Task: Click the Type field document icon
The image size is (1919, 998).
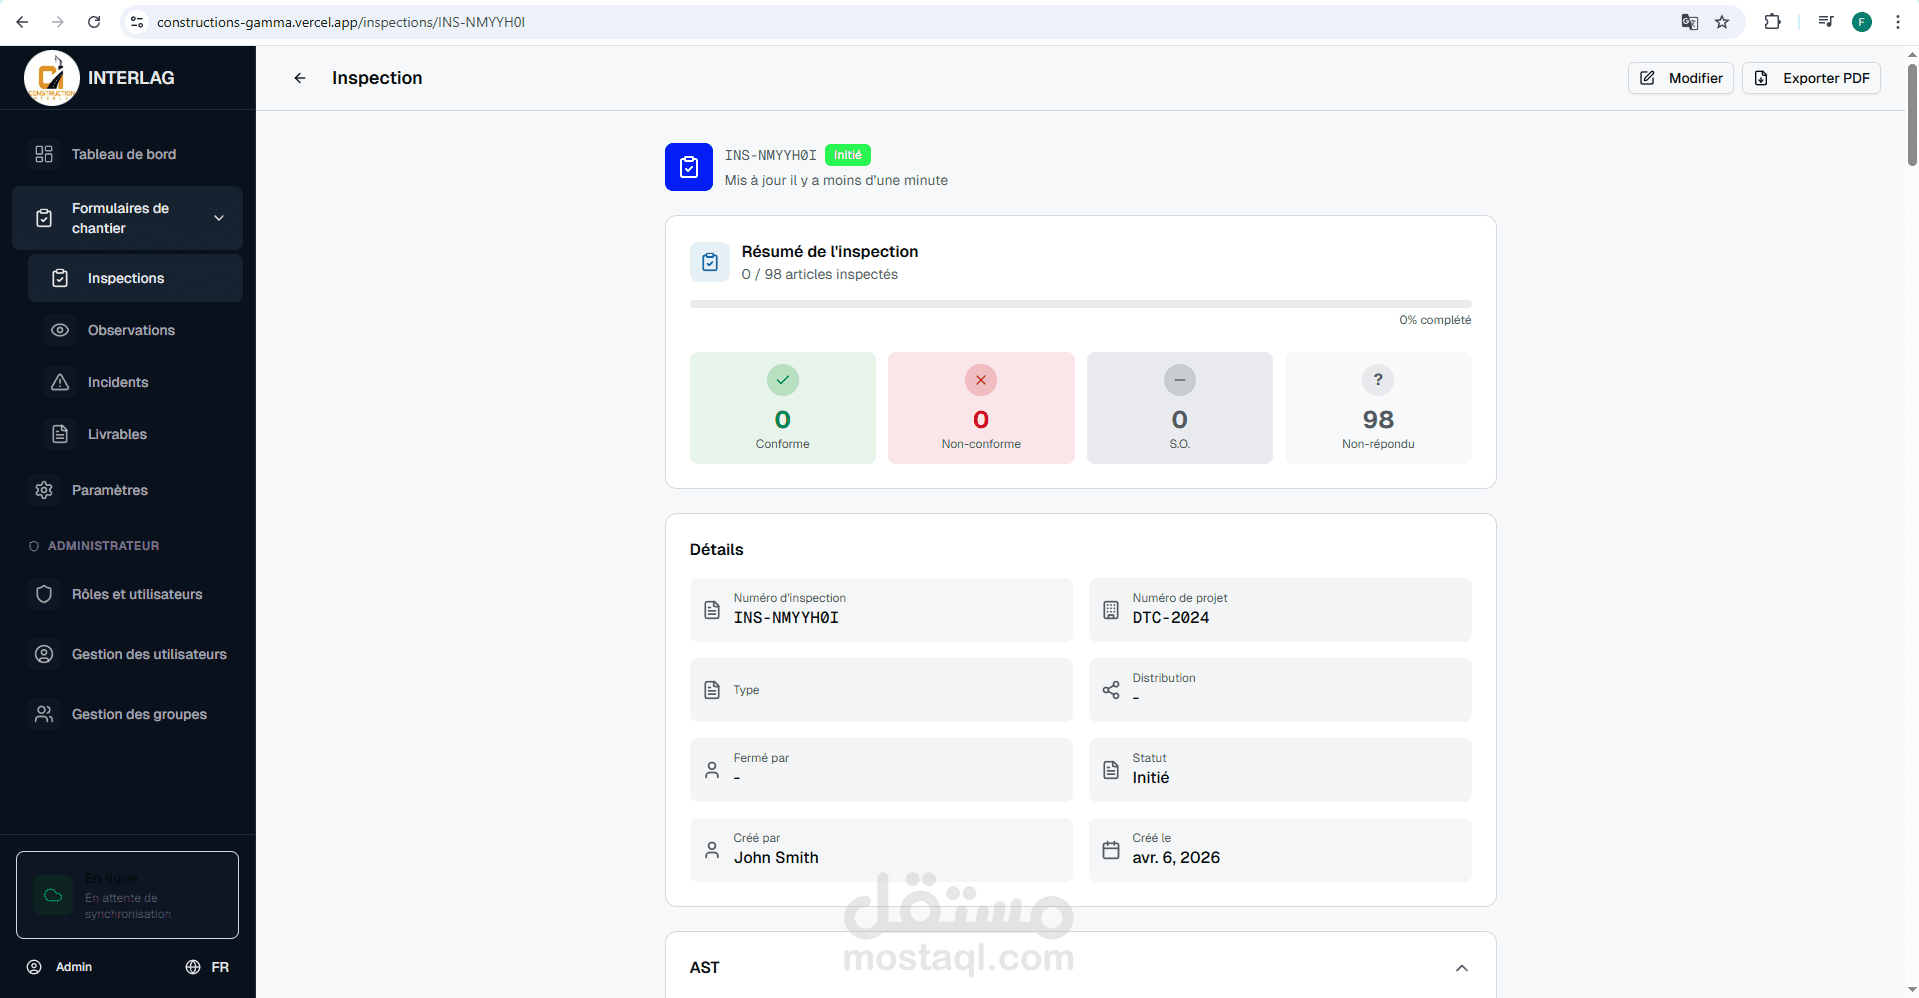Action: (x=712, y=690)
